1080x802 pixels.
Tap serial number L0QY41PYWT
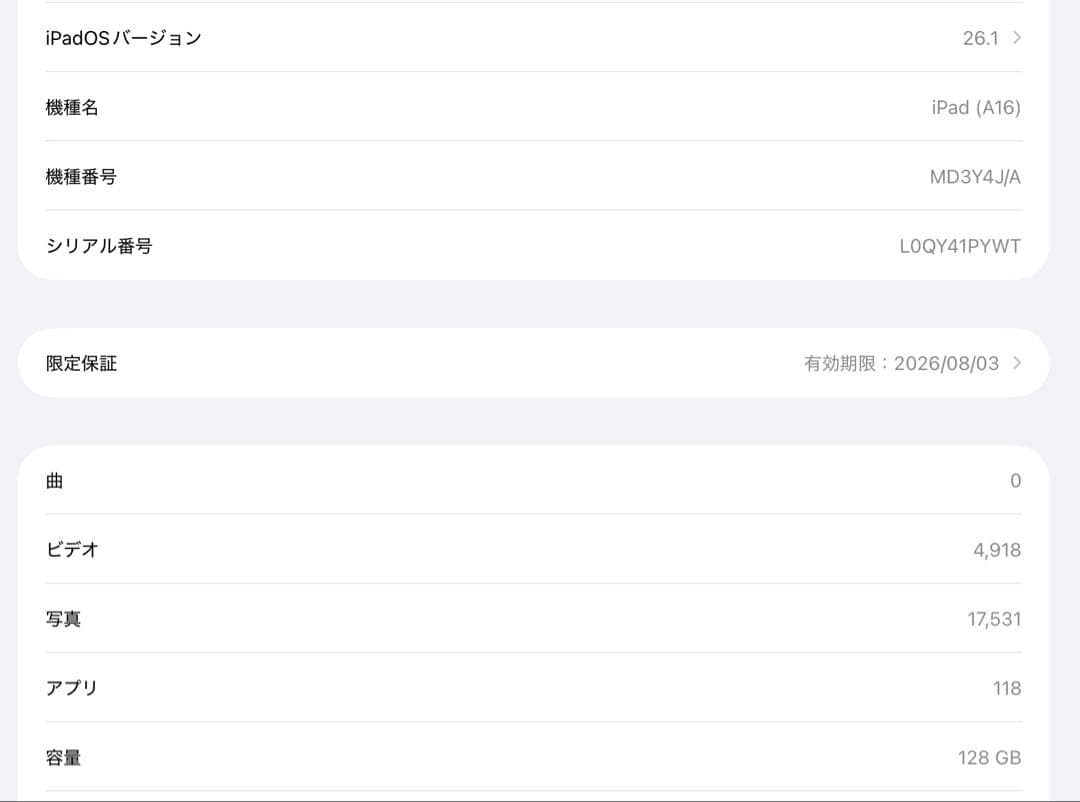coord(960,246)
